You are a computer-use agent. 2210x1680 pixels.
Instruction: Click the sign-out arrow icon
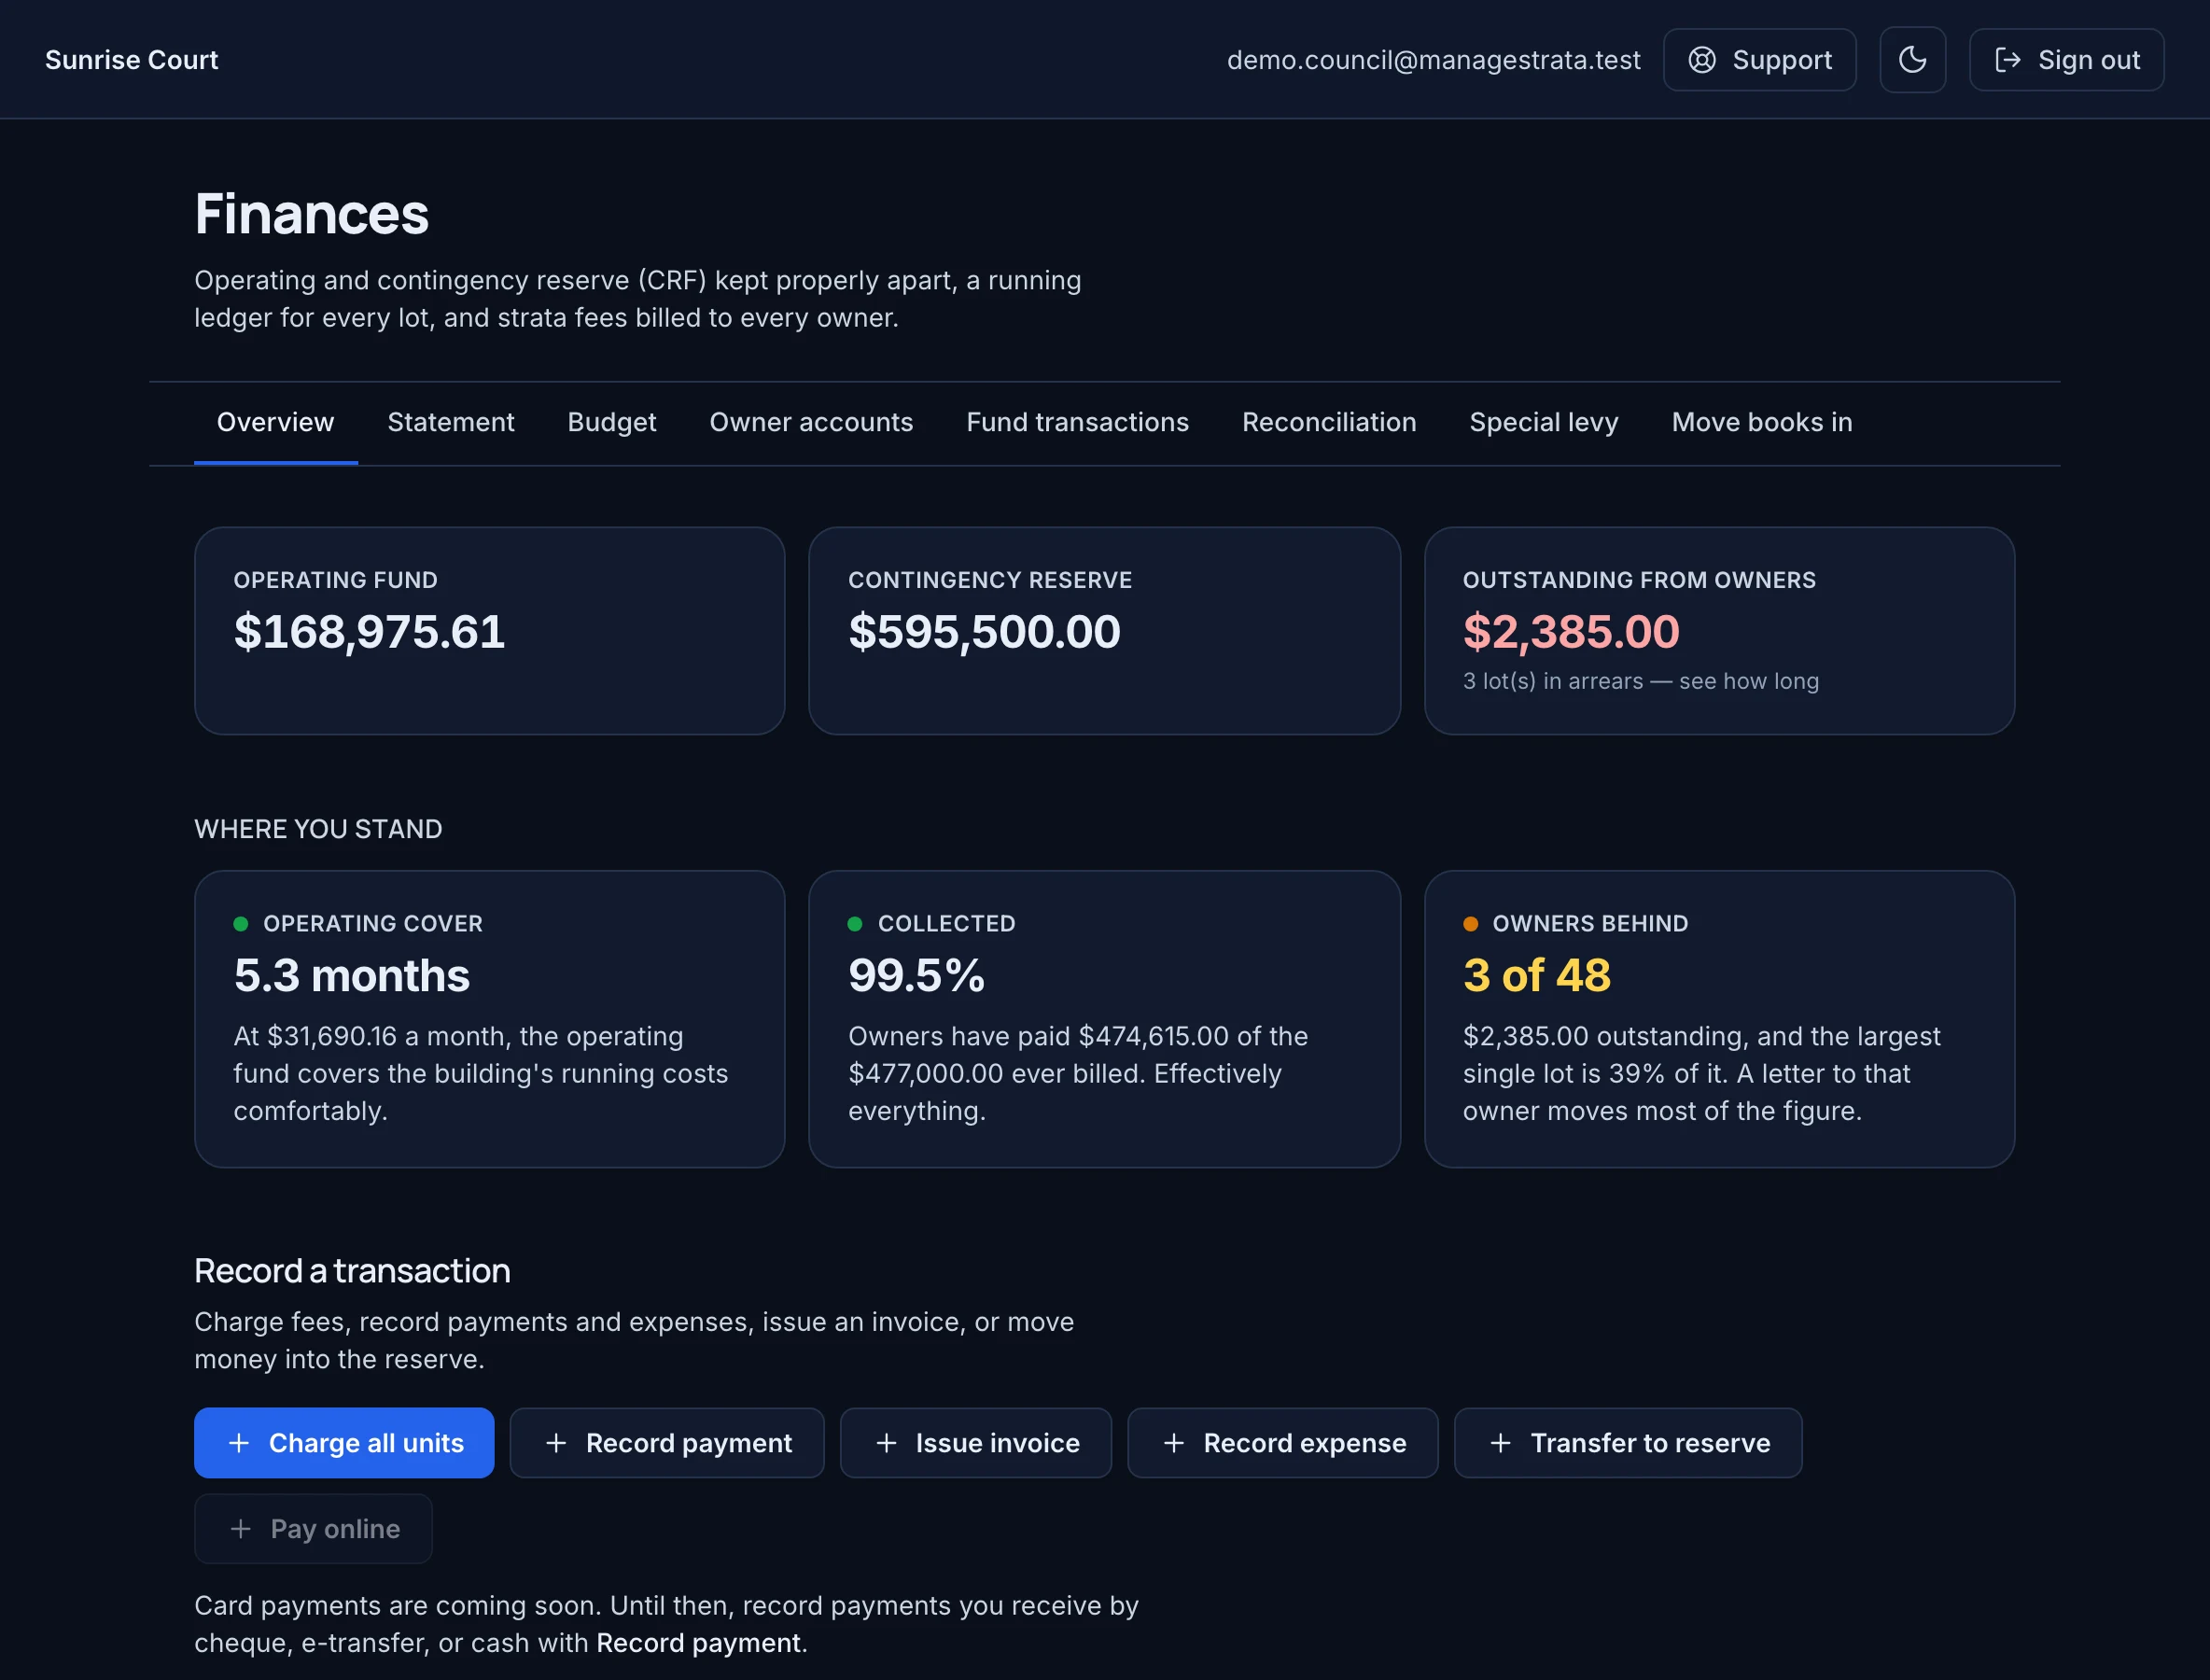(x=2007, y=60)
